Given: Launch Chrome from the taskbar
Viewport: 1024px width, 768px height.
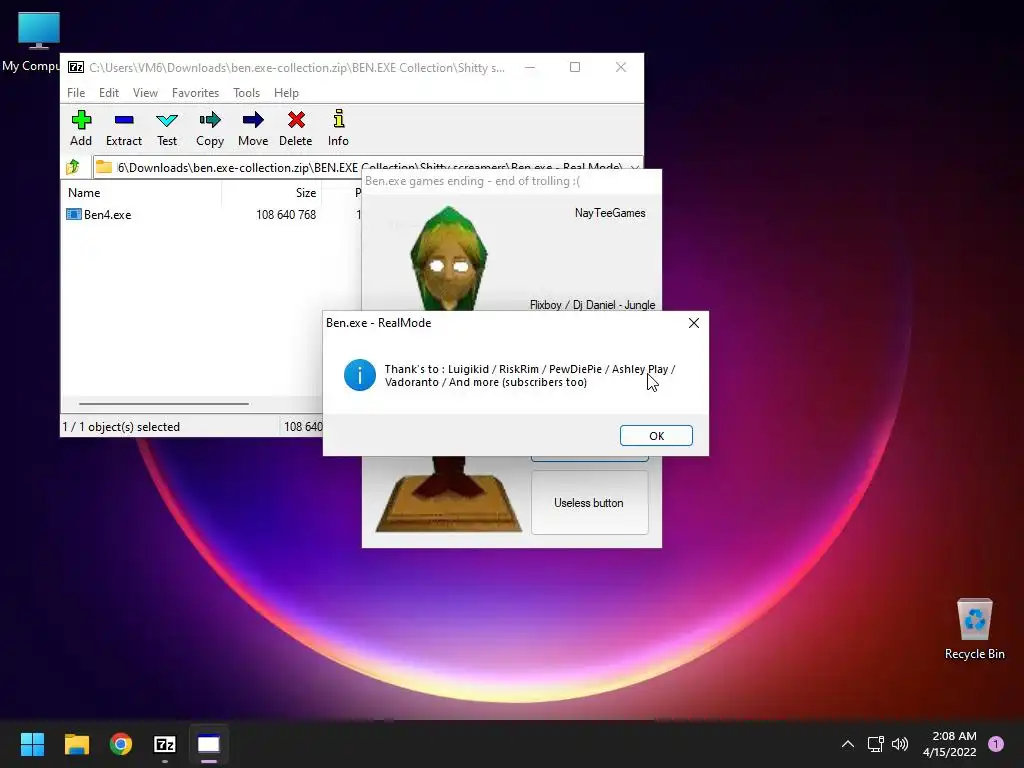Looking at the screenshot, I should tap(121, 744).
